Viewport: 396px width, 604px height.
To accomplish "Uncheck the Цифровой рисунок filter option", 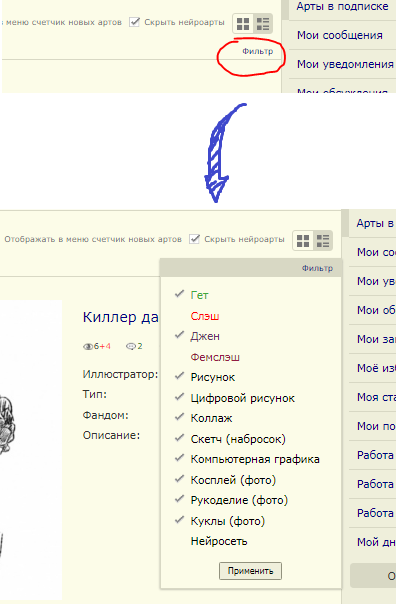I will point(242,398).
